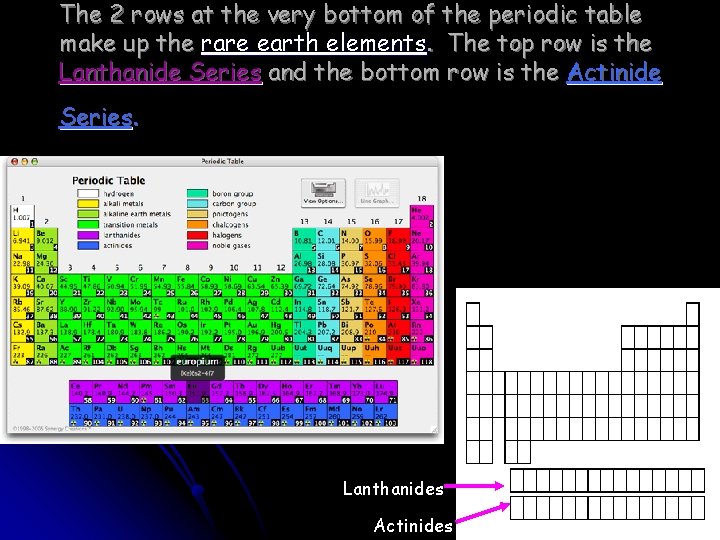Click the potassium K element cell
This screenshot has height=540, width=720.
coord(22,285)
